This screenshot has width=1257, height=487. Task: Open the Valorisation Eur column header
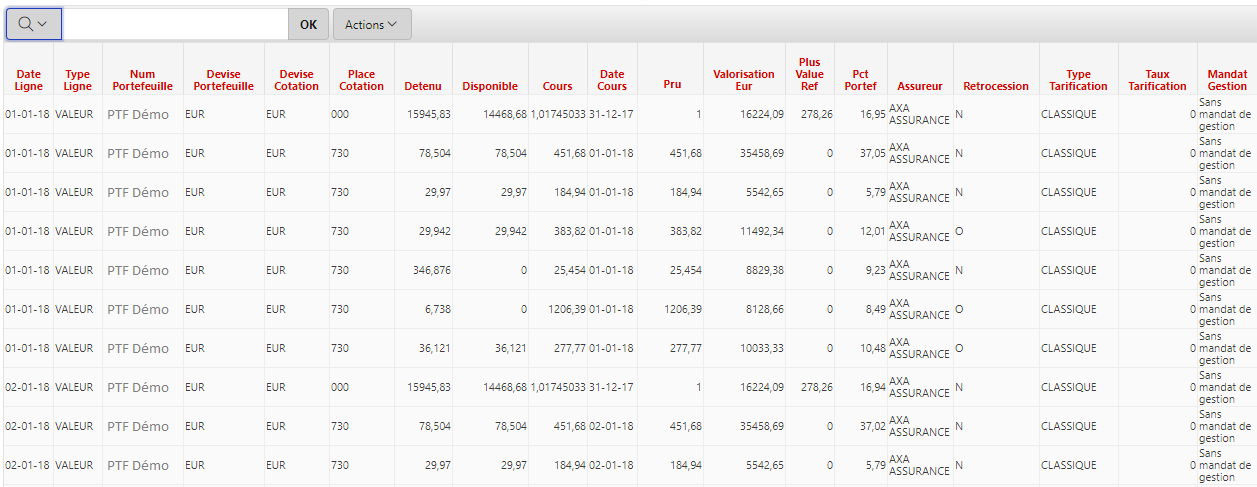click(x=743, y=80)
